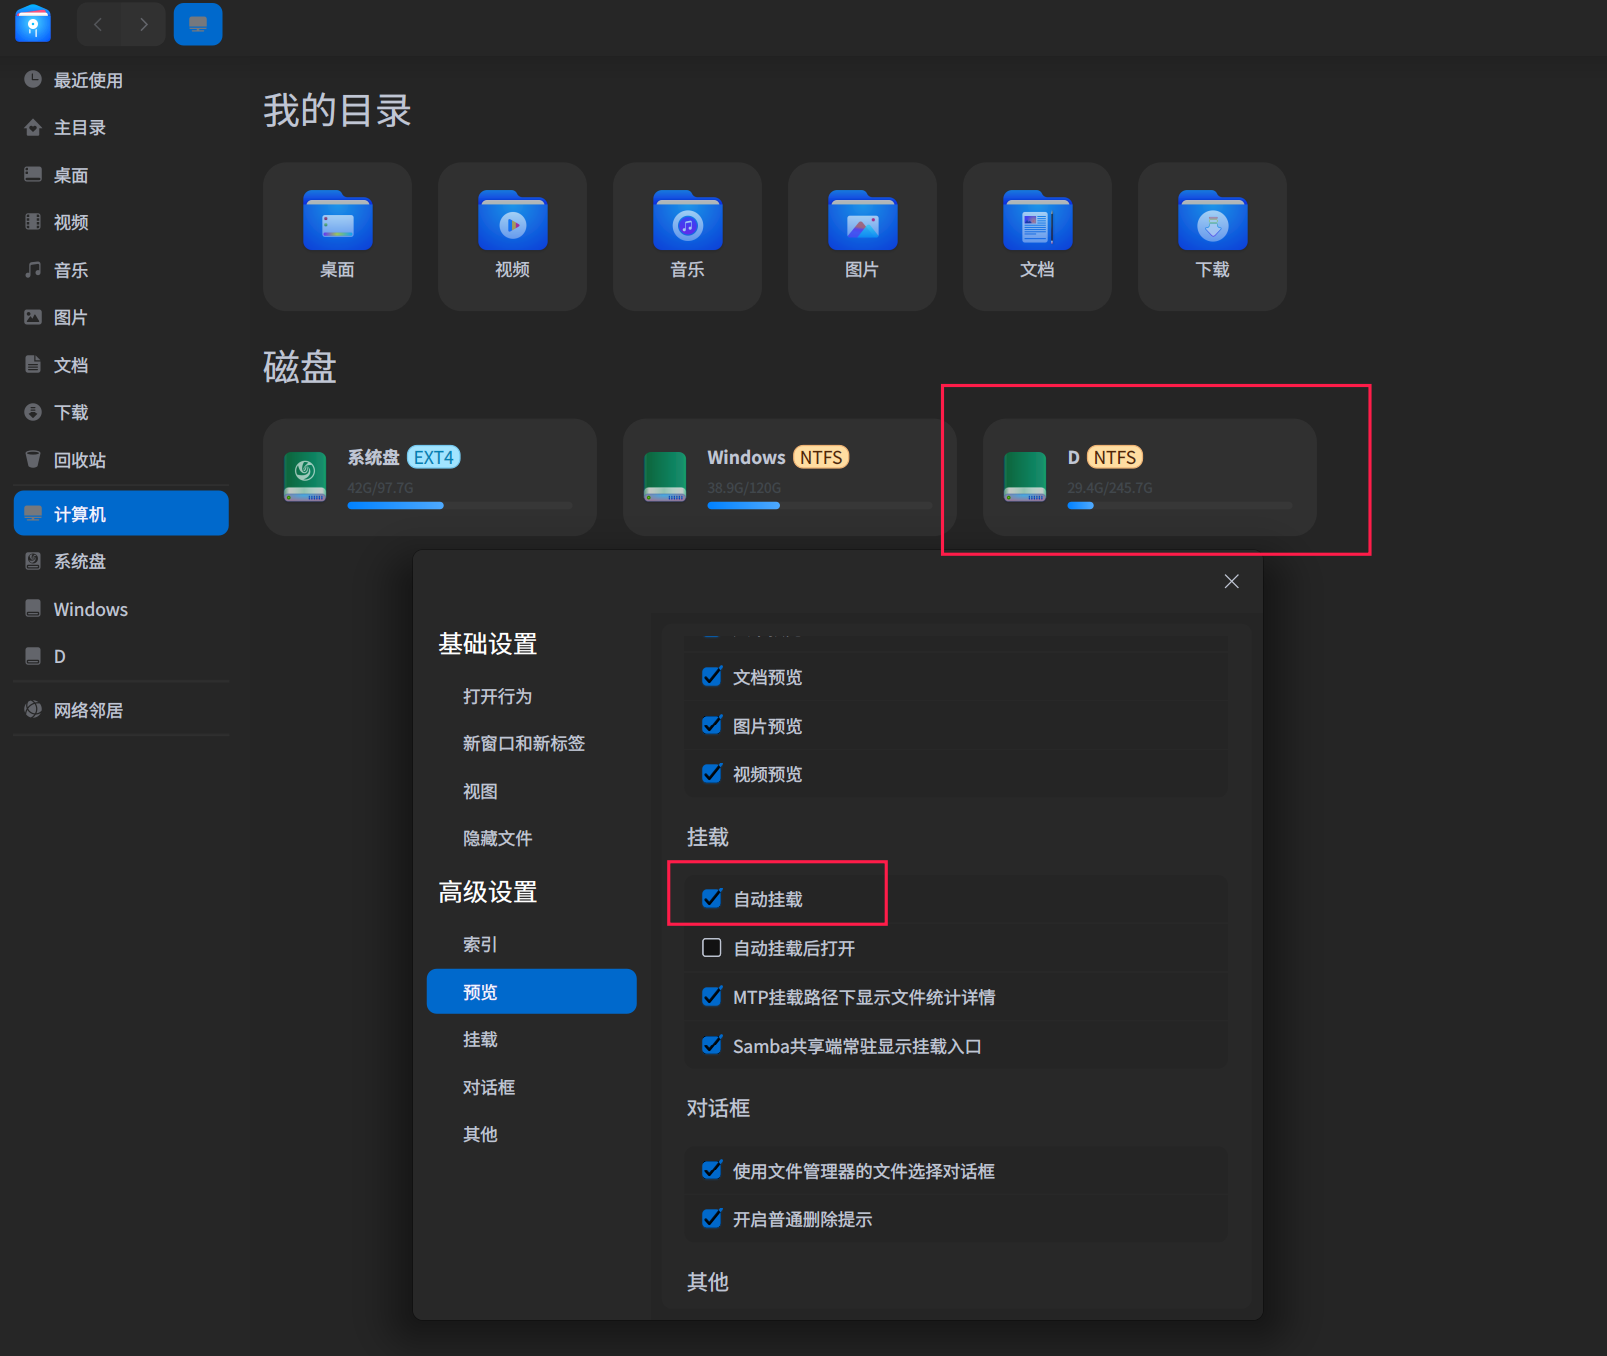Click the 38.9G/120G usage text
This screenshot has height=1356, width=1607.
coord(744,488)
